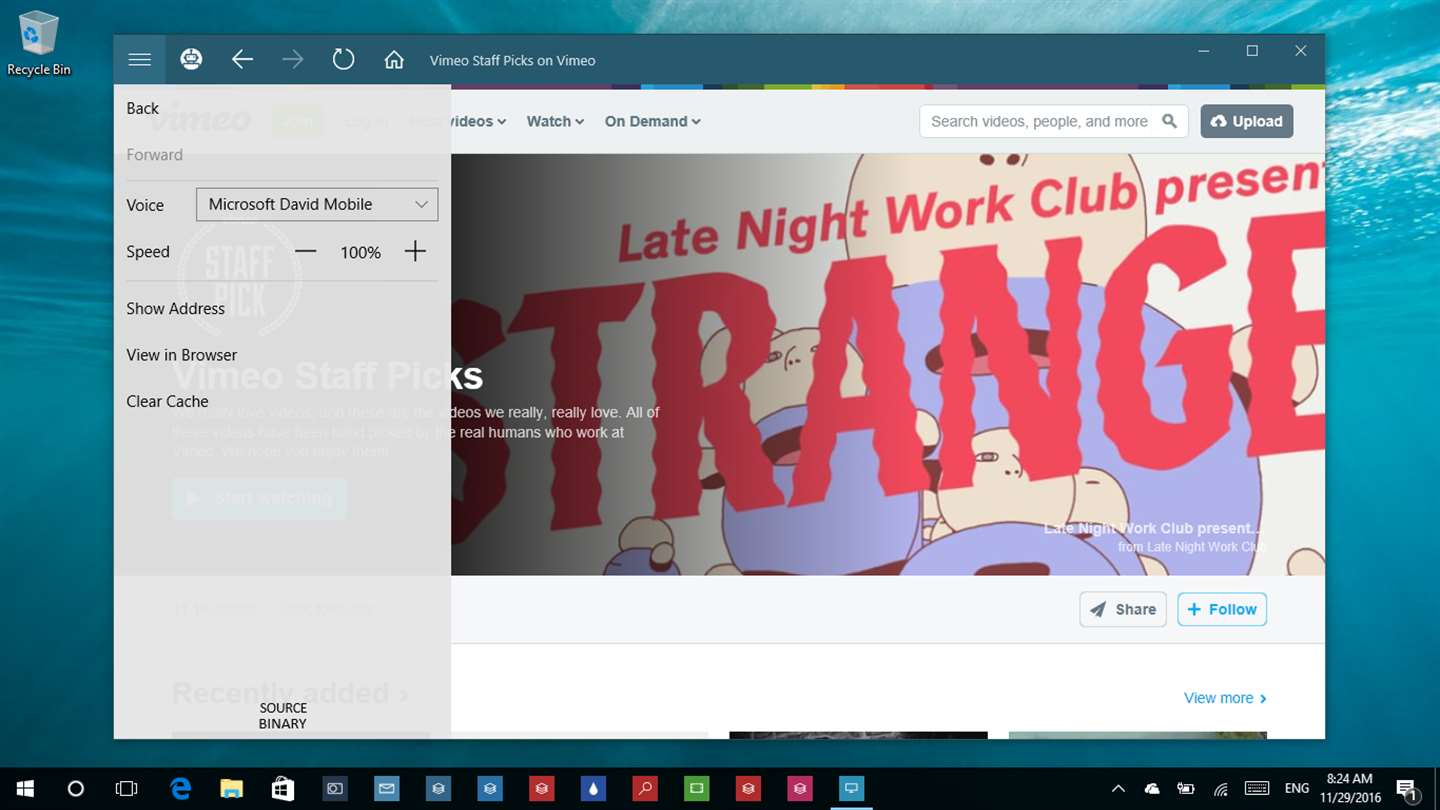The image size is (1440, 810).
Task: Open the Windows Start menu
Action: (24, 789)
